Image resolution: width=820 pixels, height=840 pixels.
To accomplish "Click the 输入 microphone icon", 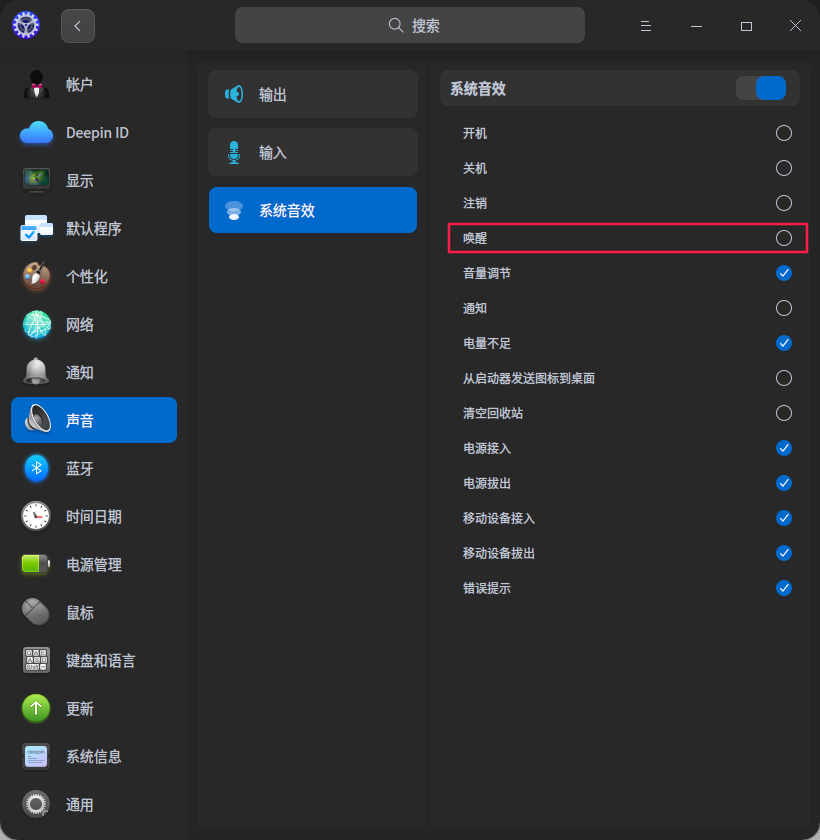I will click(234, 153).
